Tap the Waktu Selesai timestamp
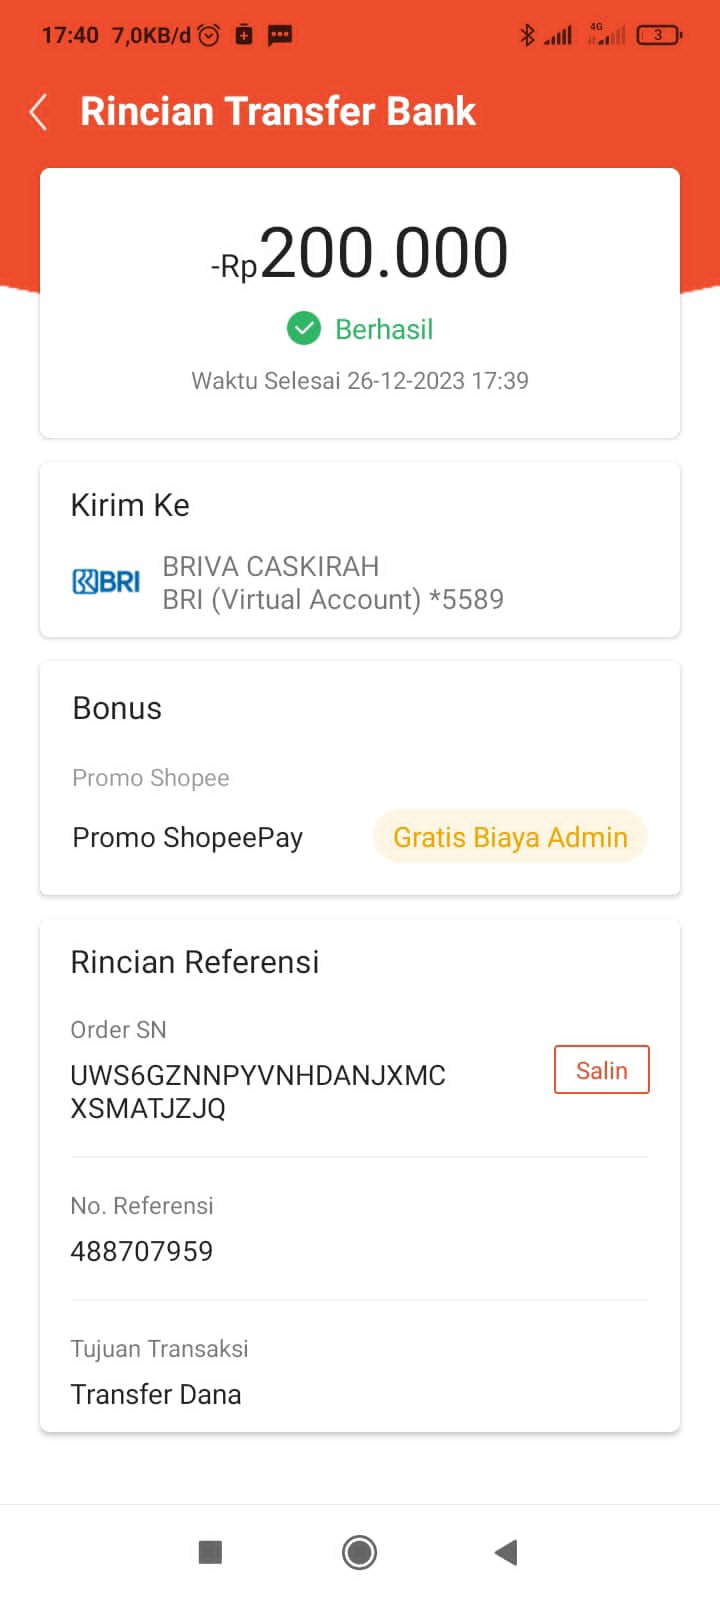This screenshot has height=1600, width=720. [360, 381]
